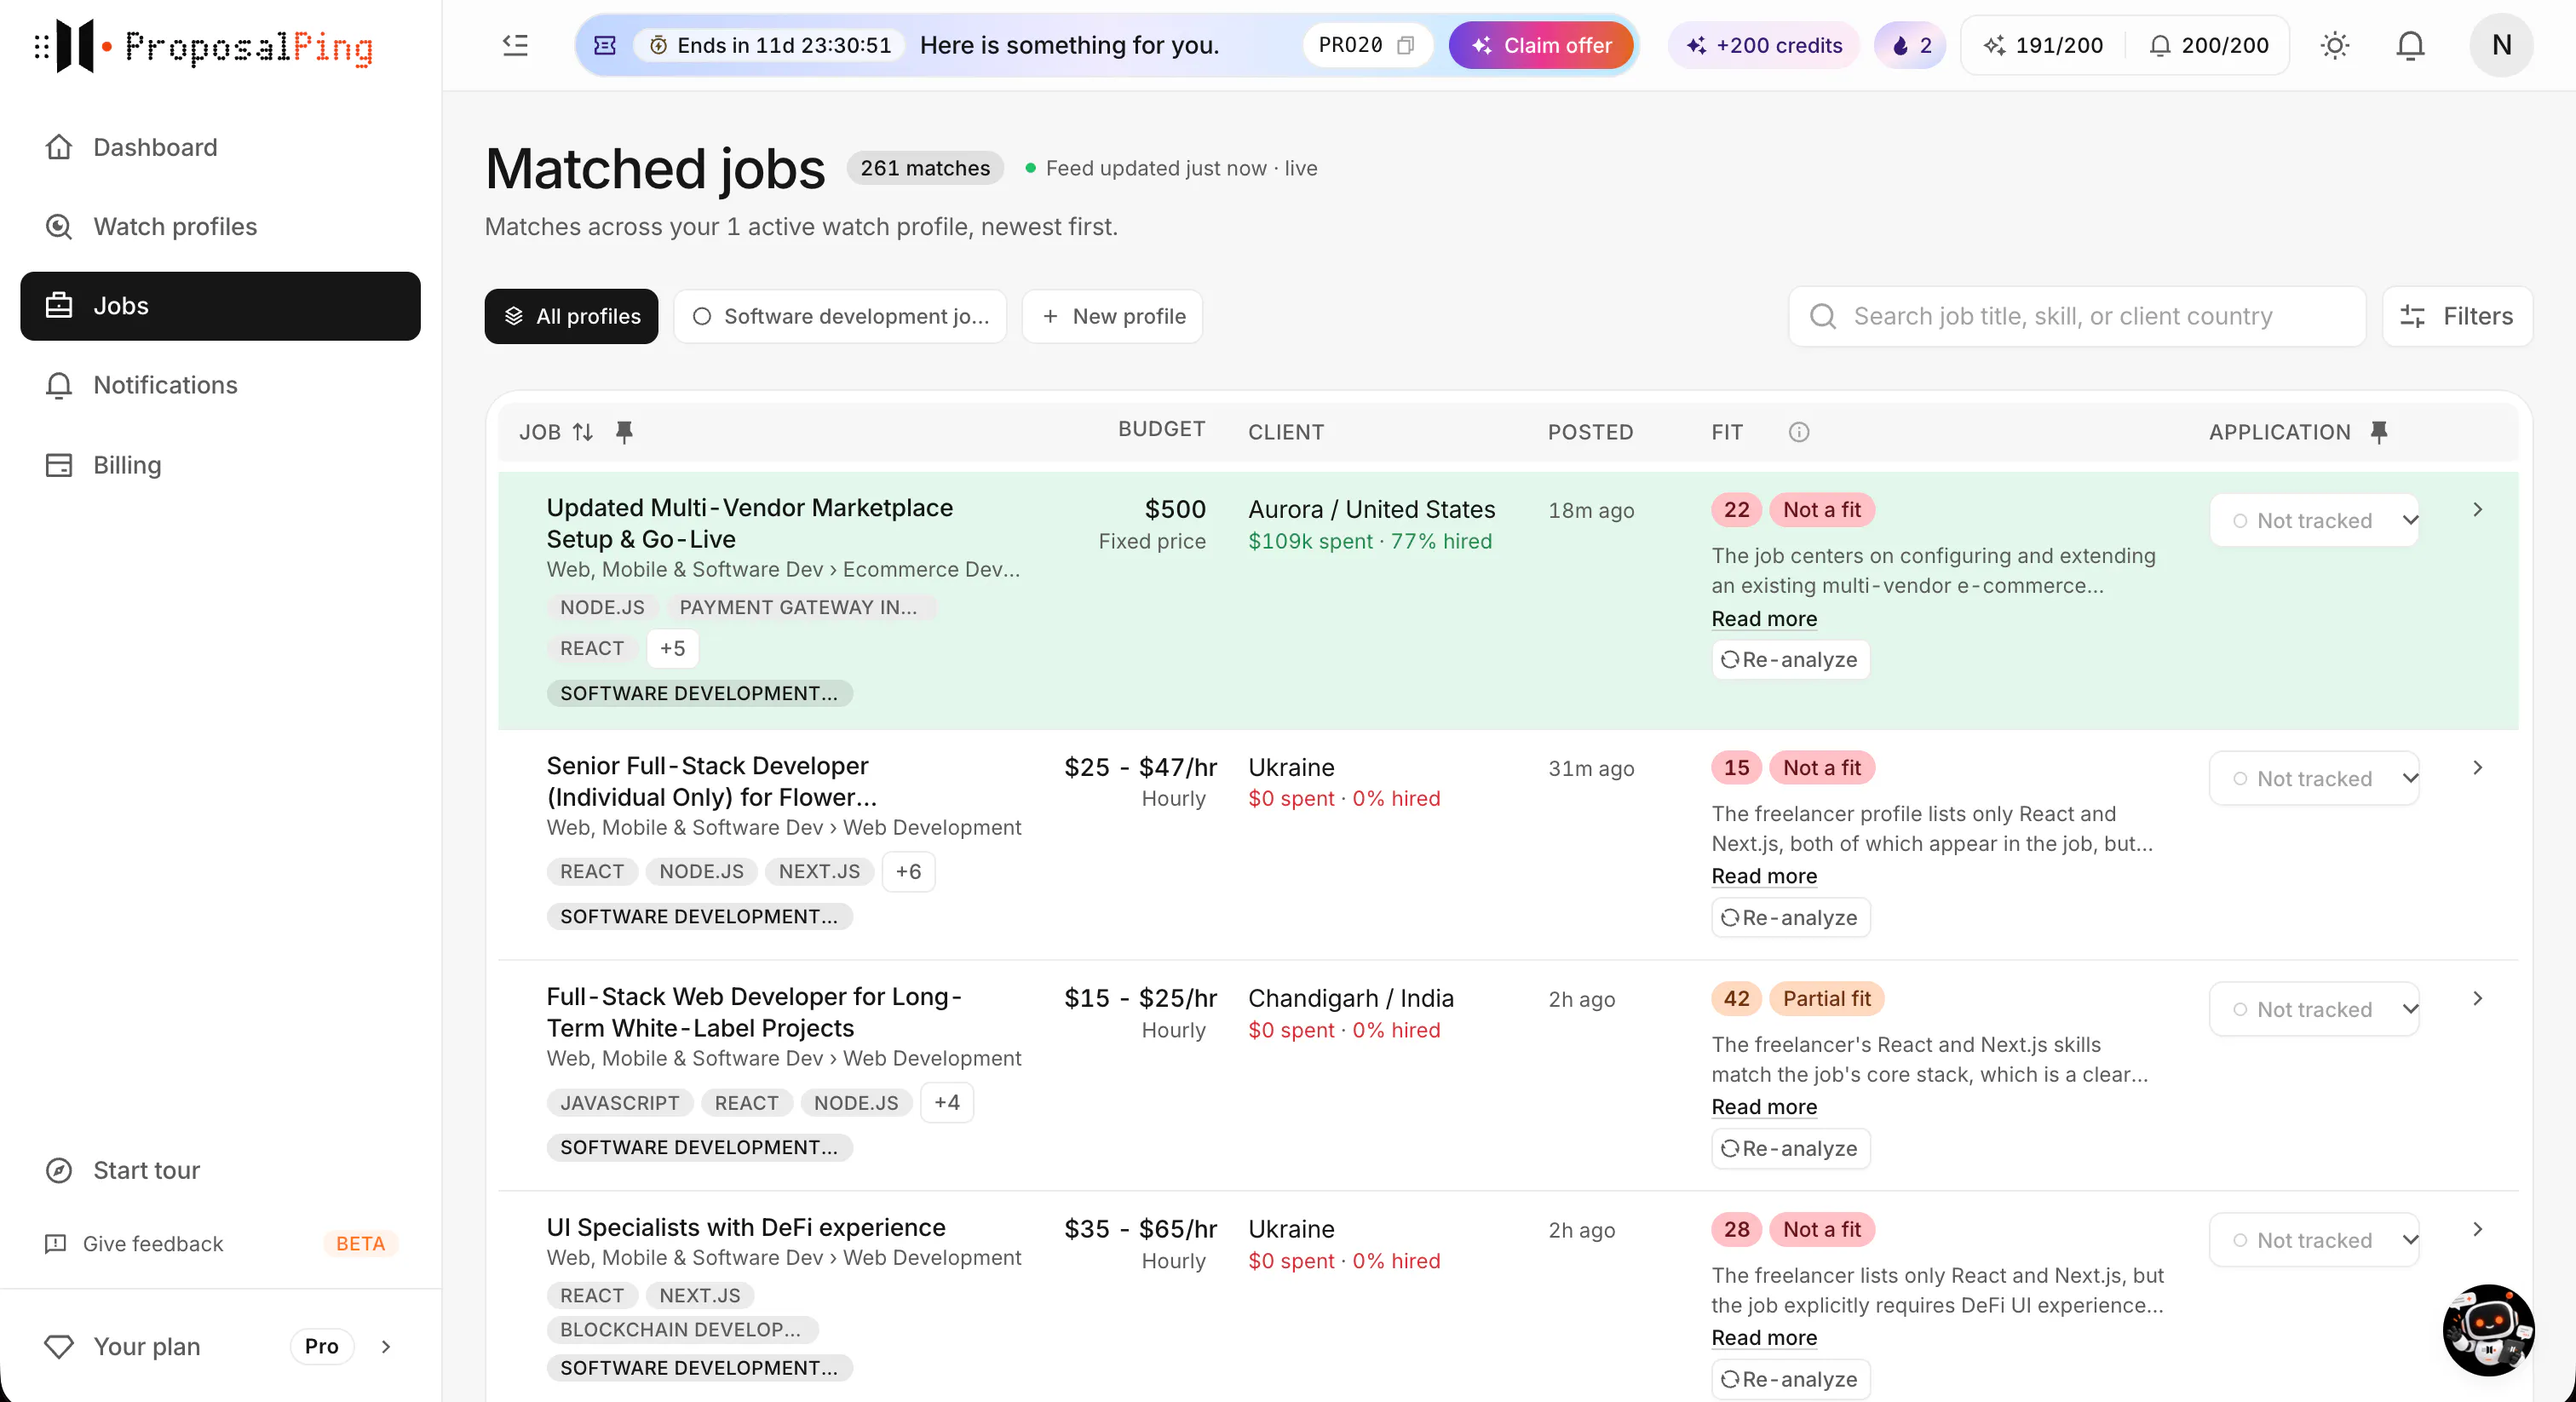Open Watch profiles page
This screenshot has width=2576, height=1402.
[x=220, y=226]
